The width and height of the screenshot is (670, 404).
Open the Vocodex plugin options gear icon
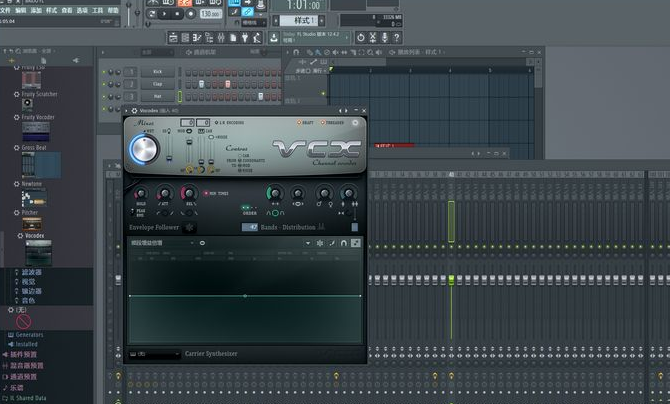point(134,111)
